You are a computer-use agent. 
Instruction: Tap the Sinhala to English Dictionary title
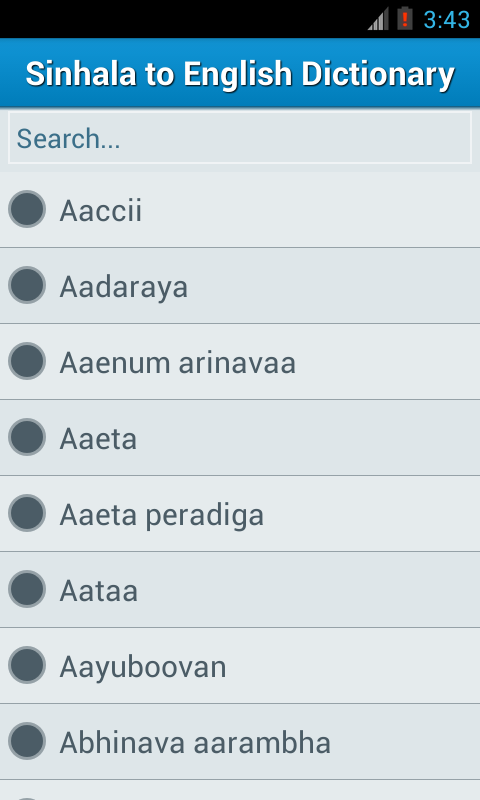pyautogui.click(x=240, y=74)
